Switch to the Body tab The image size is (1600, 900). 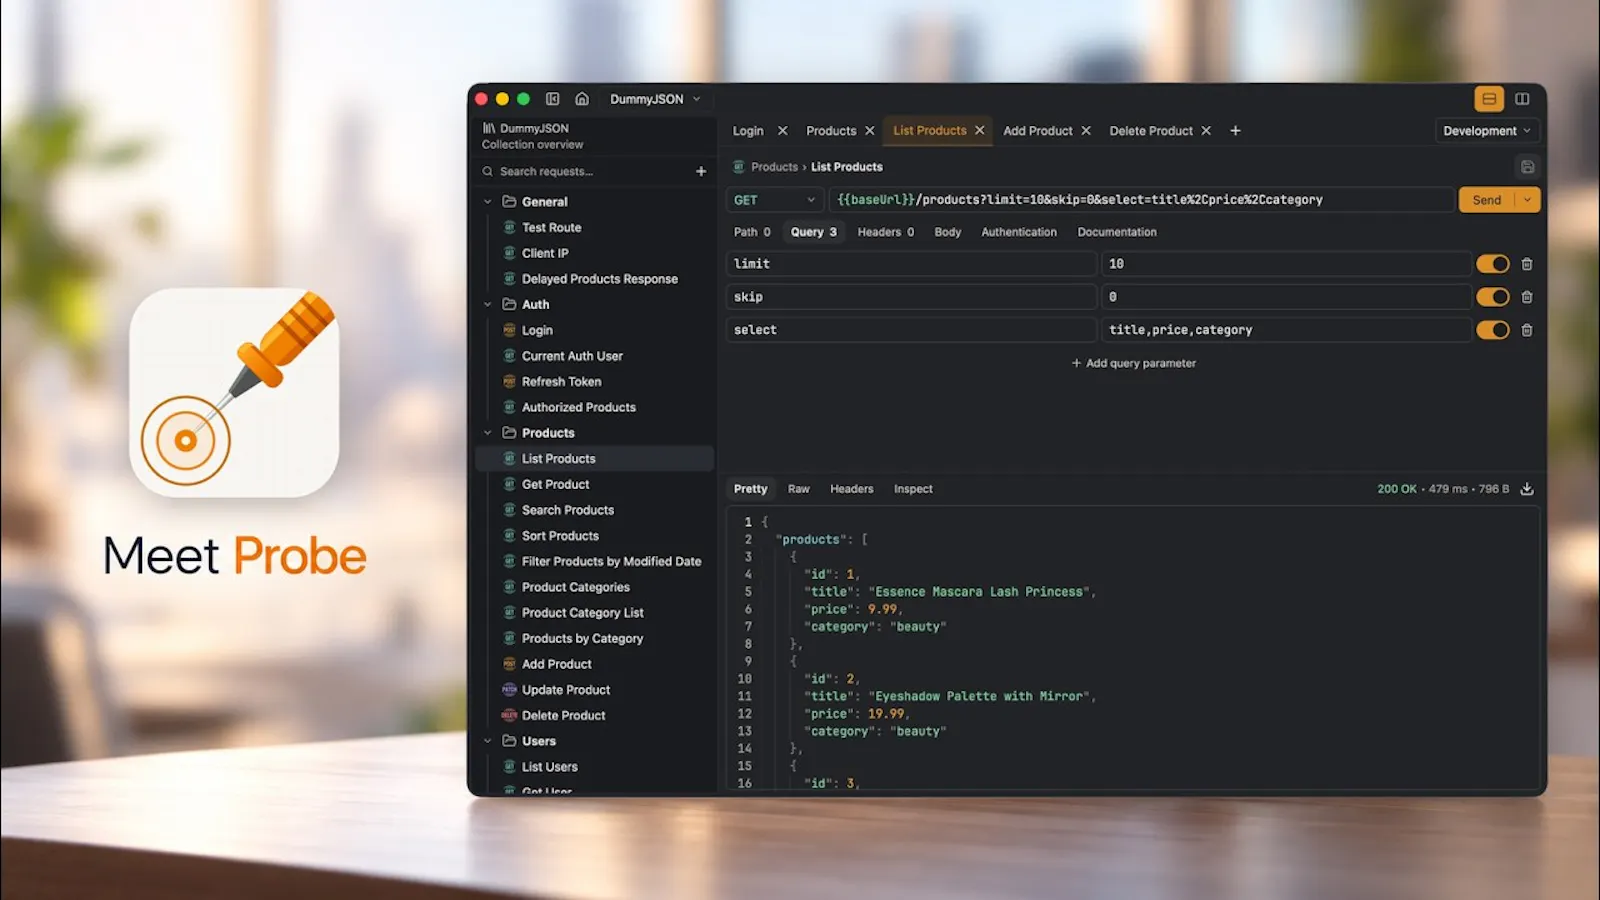click(x=948, y=232)
